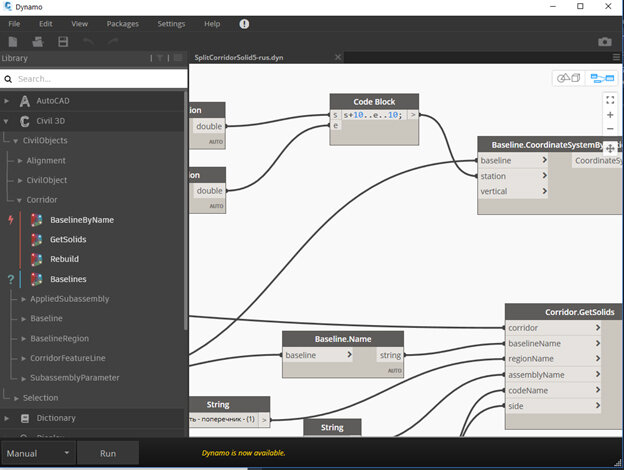Viewport: 624px width, 470px height.
Task: Collapse the Civil 3D library category
Action: 6,121
